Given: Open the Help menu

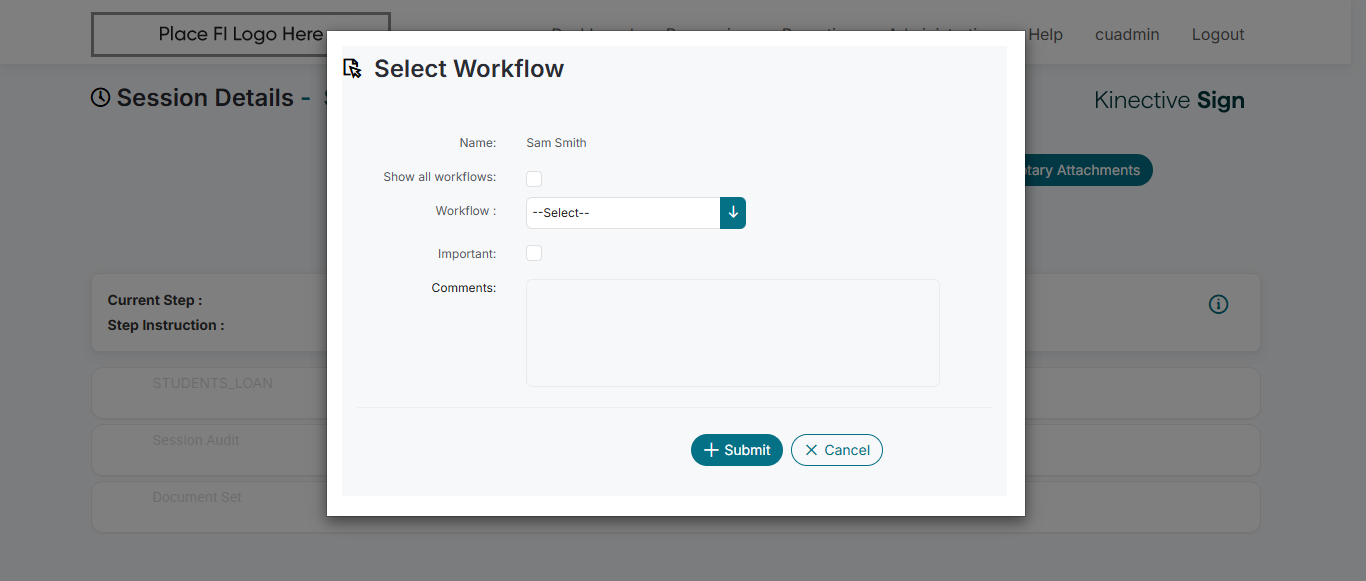Looking at the screenshot, I should click(1045, 34).
